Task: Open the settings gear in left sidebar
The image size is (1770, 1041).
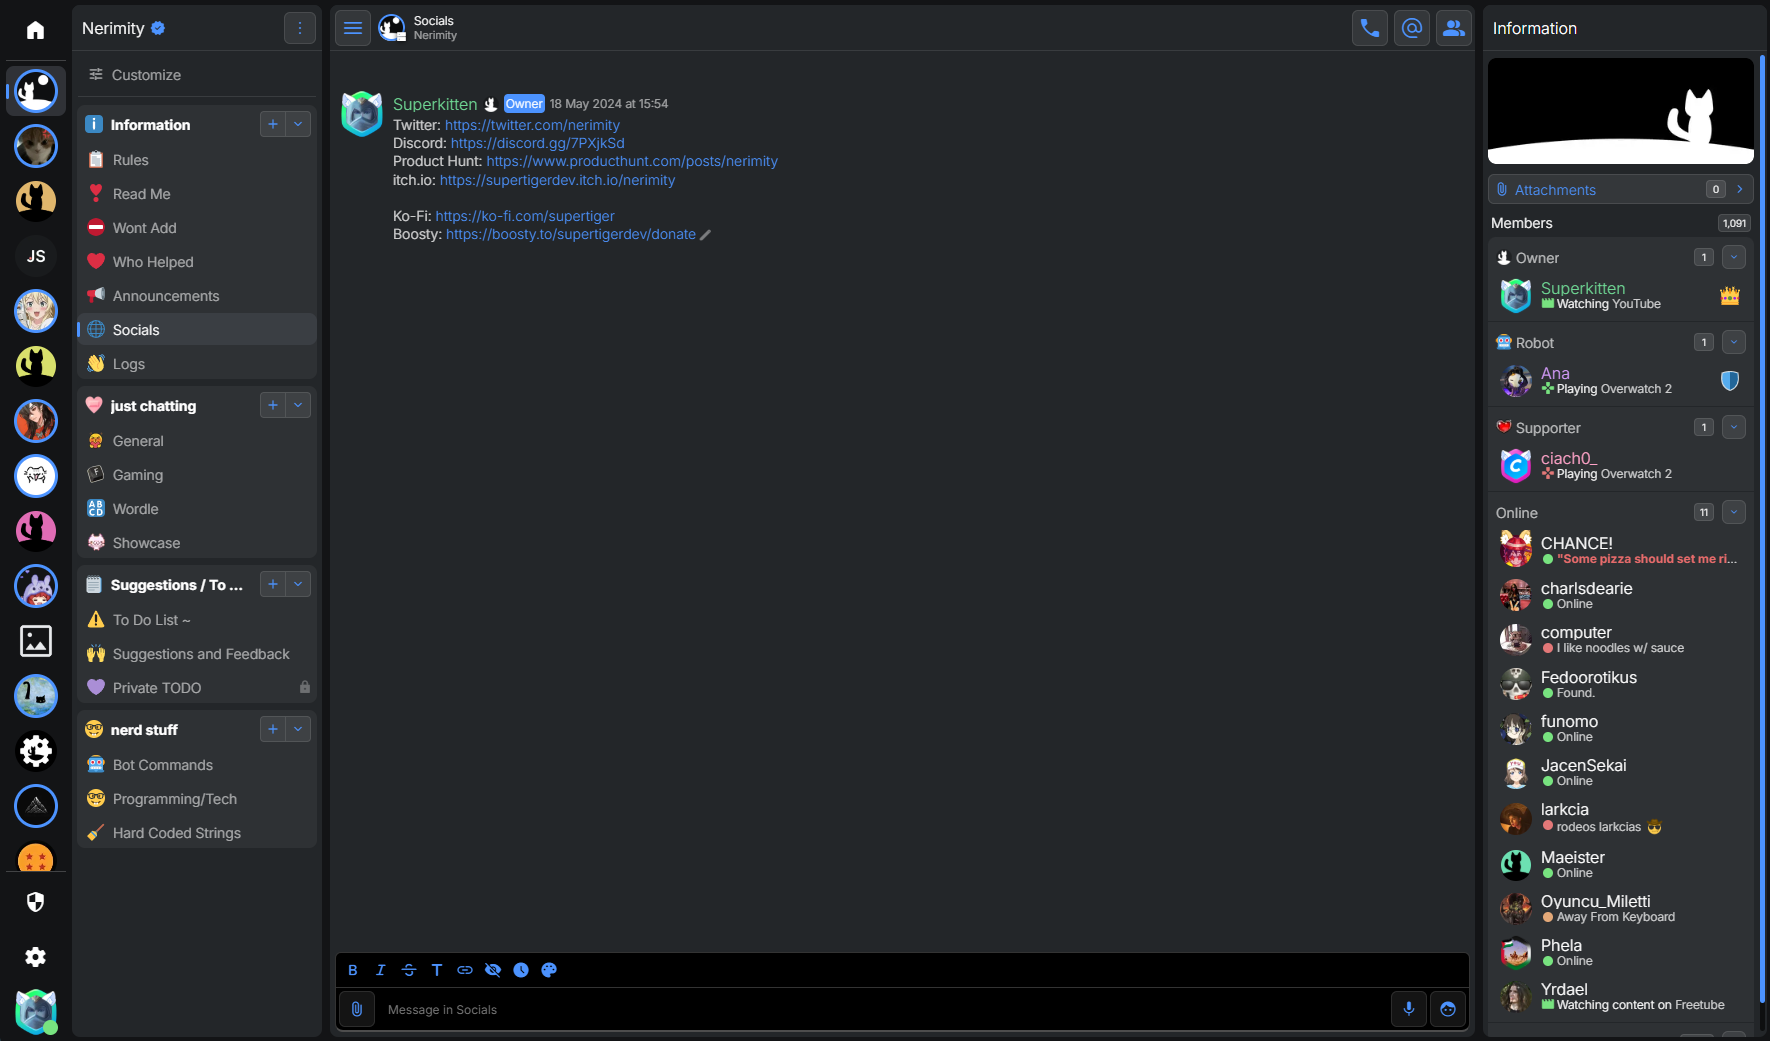Action: click(x=36, y=957)
